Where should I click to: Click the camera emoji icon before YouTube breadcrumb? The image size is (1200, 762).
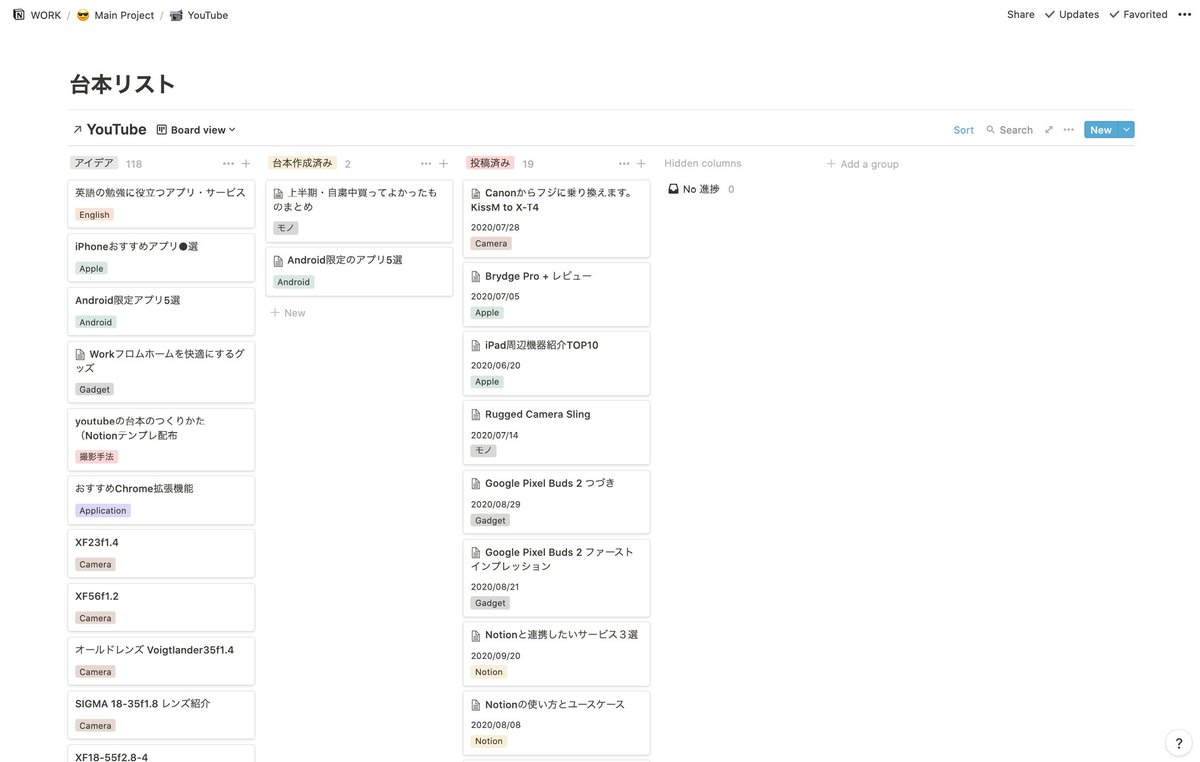tap(176, 15)
